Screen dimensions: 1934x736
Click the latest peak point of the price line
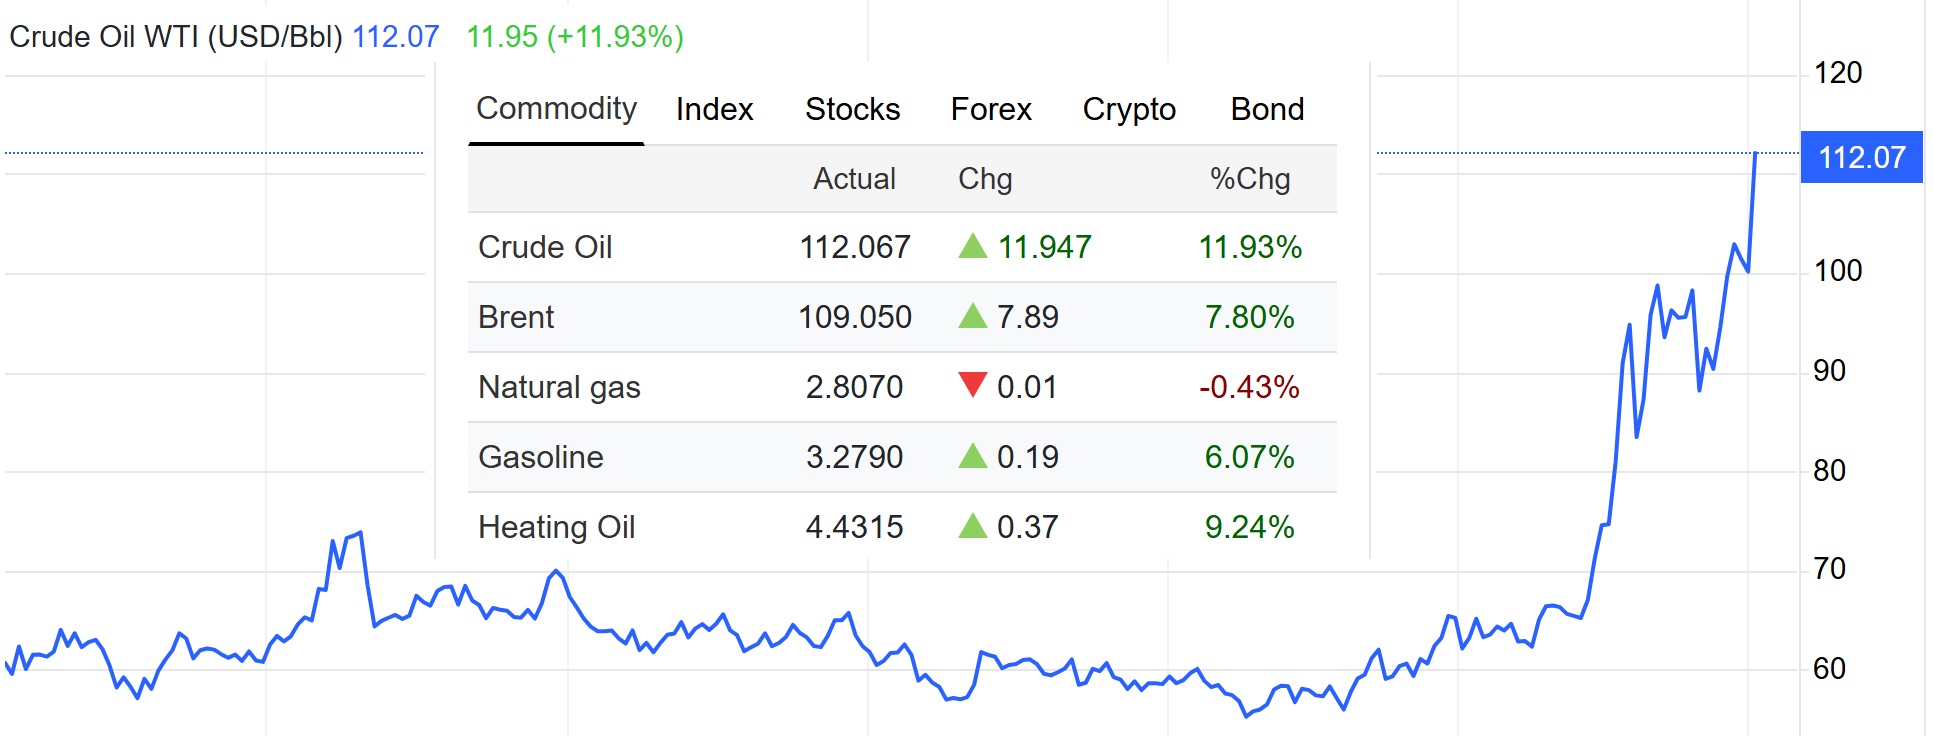click(x=1755, y=153)
